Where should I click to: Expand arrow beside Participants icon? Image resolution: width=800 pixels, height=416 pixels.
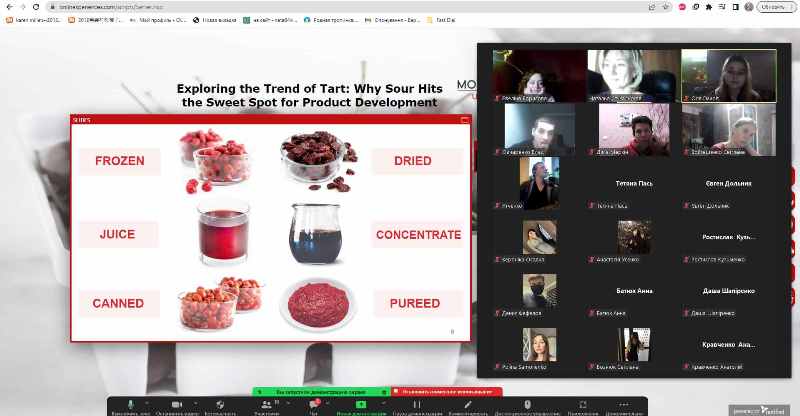(x=289, y=403)
